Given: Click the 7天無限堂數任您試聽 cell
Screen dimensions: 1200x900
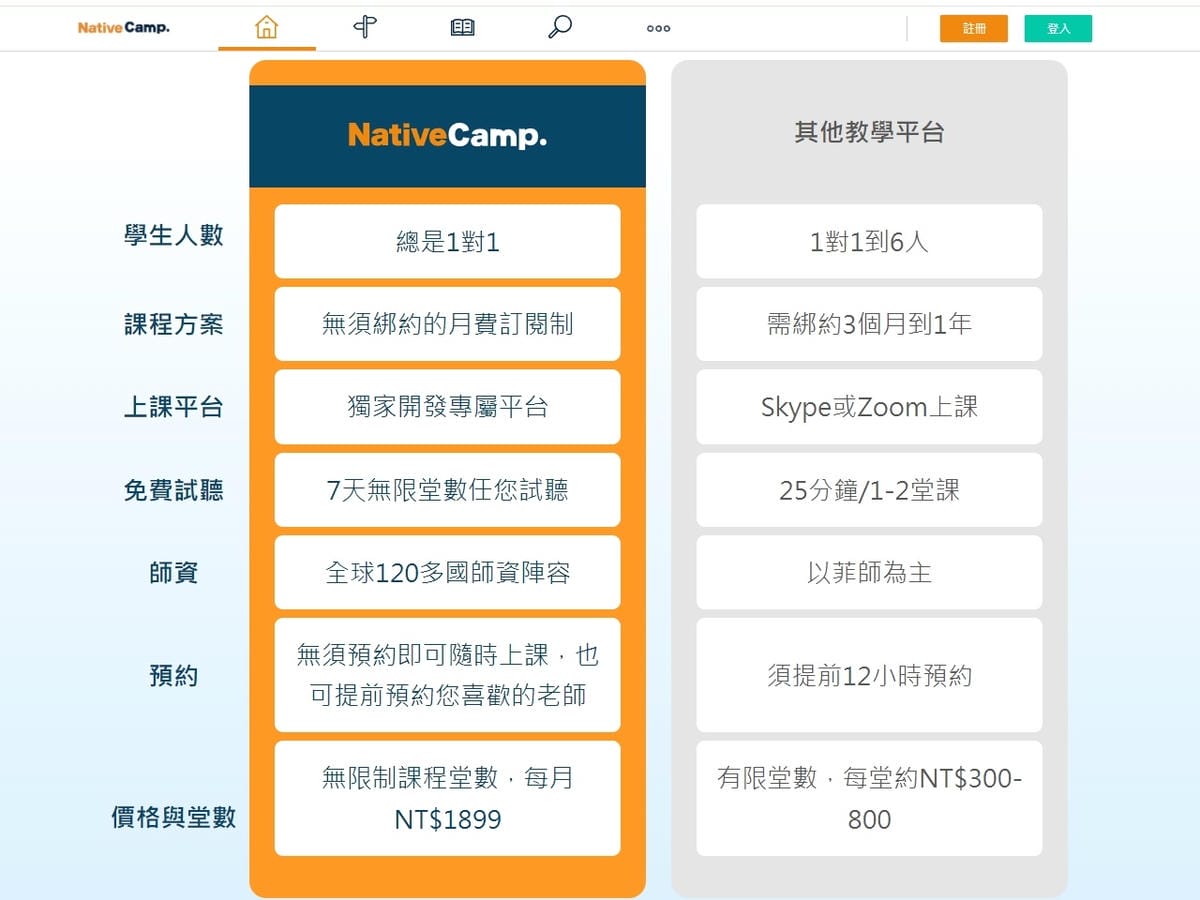Looking at the screenshot, I should click(447, 490).
